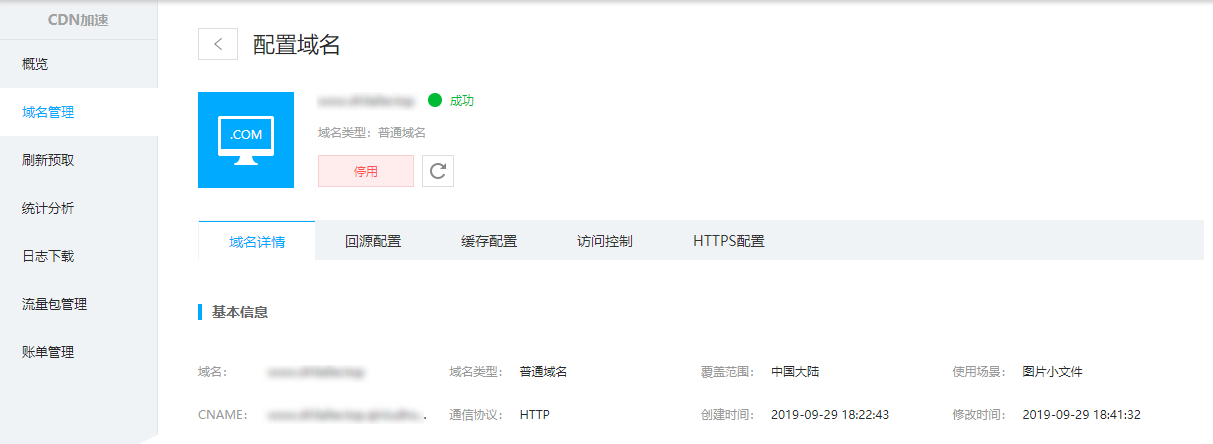Go back using the left chevron button
This screenshot has width=1213, height=444.
(x=218, y=44)
